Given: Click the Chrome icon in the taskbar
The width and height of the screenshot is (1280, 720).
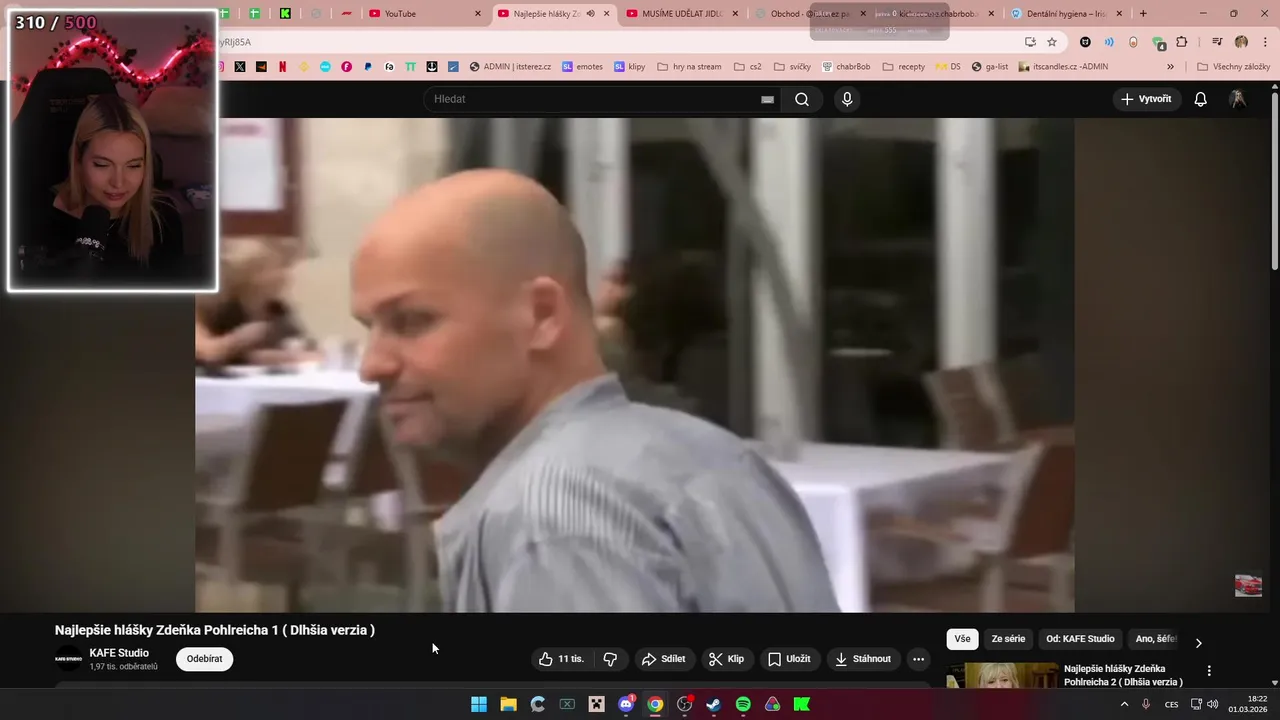Looking at the screenshot, I should [x=655, y=704].
